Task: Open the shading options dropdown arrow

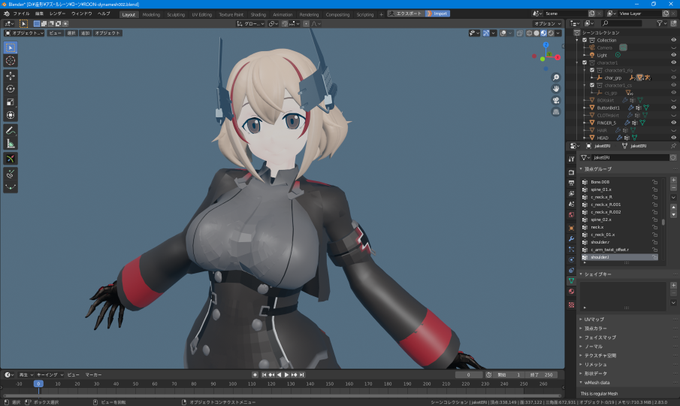Action: click(x=558, y=33)
